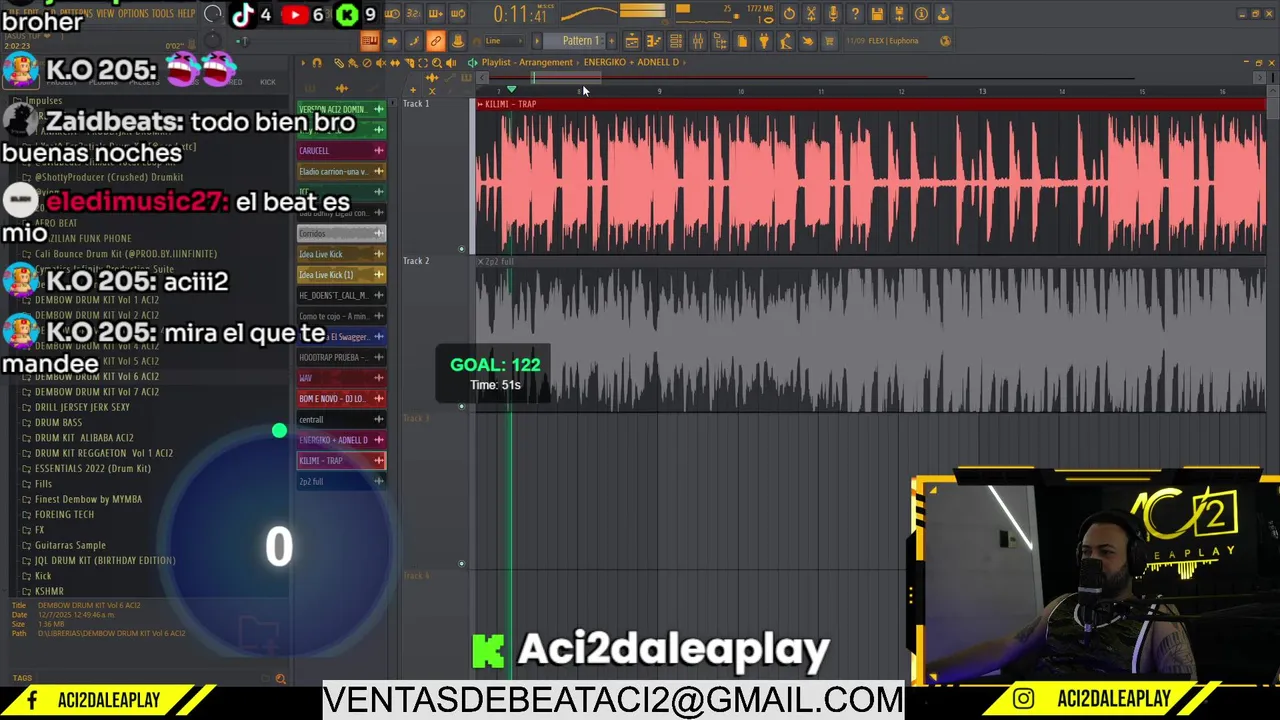Select the Track 1 header label

pos(416,104)
